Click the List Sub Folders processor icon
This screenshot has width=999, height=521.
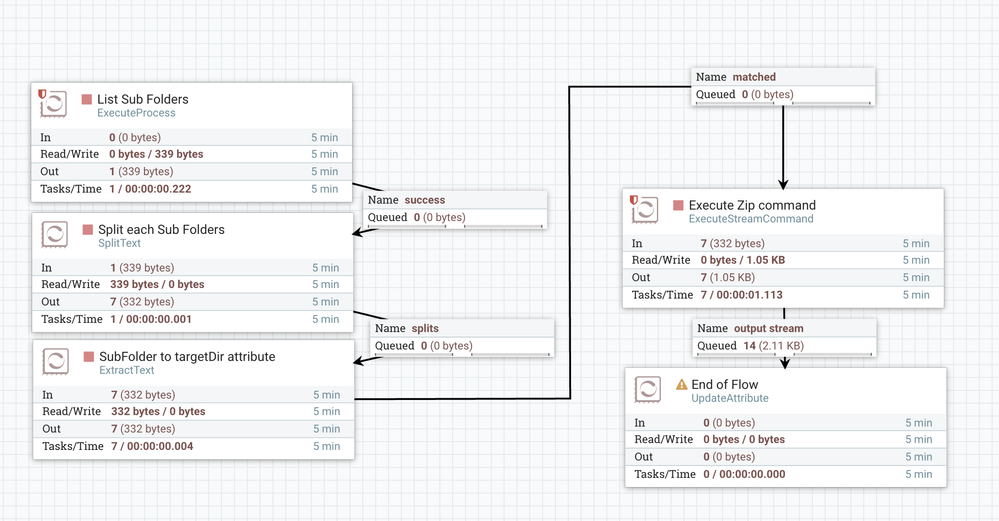[54, 105]
